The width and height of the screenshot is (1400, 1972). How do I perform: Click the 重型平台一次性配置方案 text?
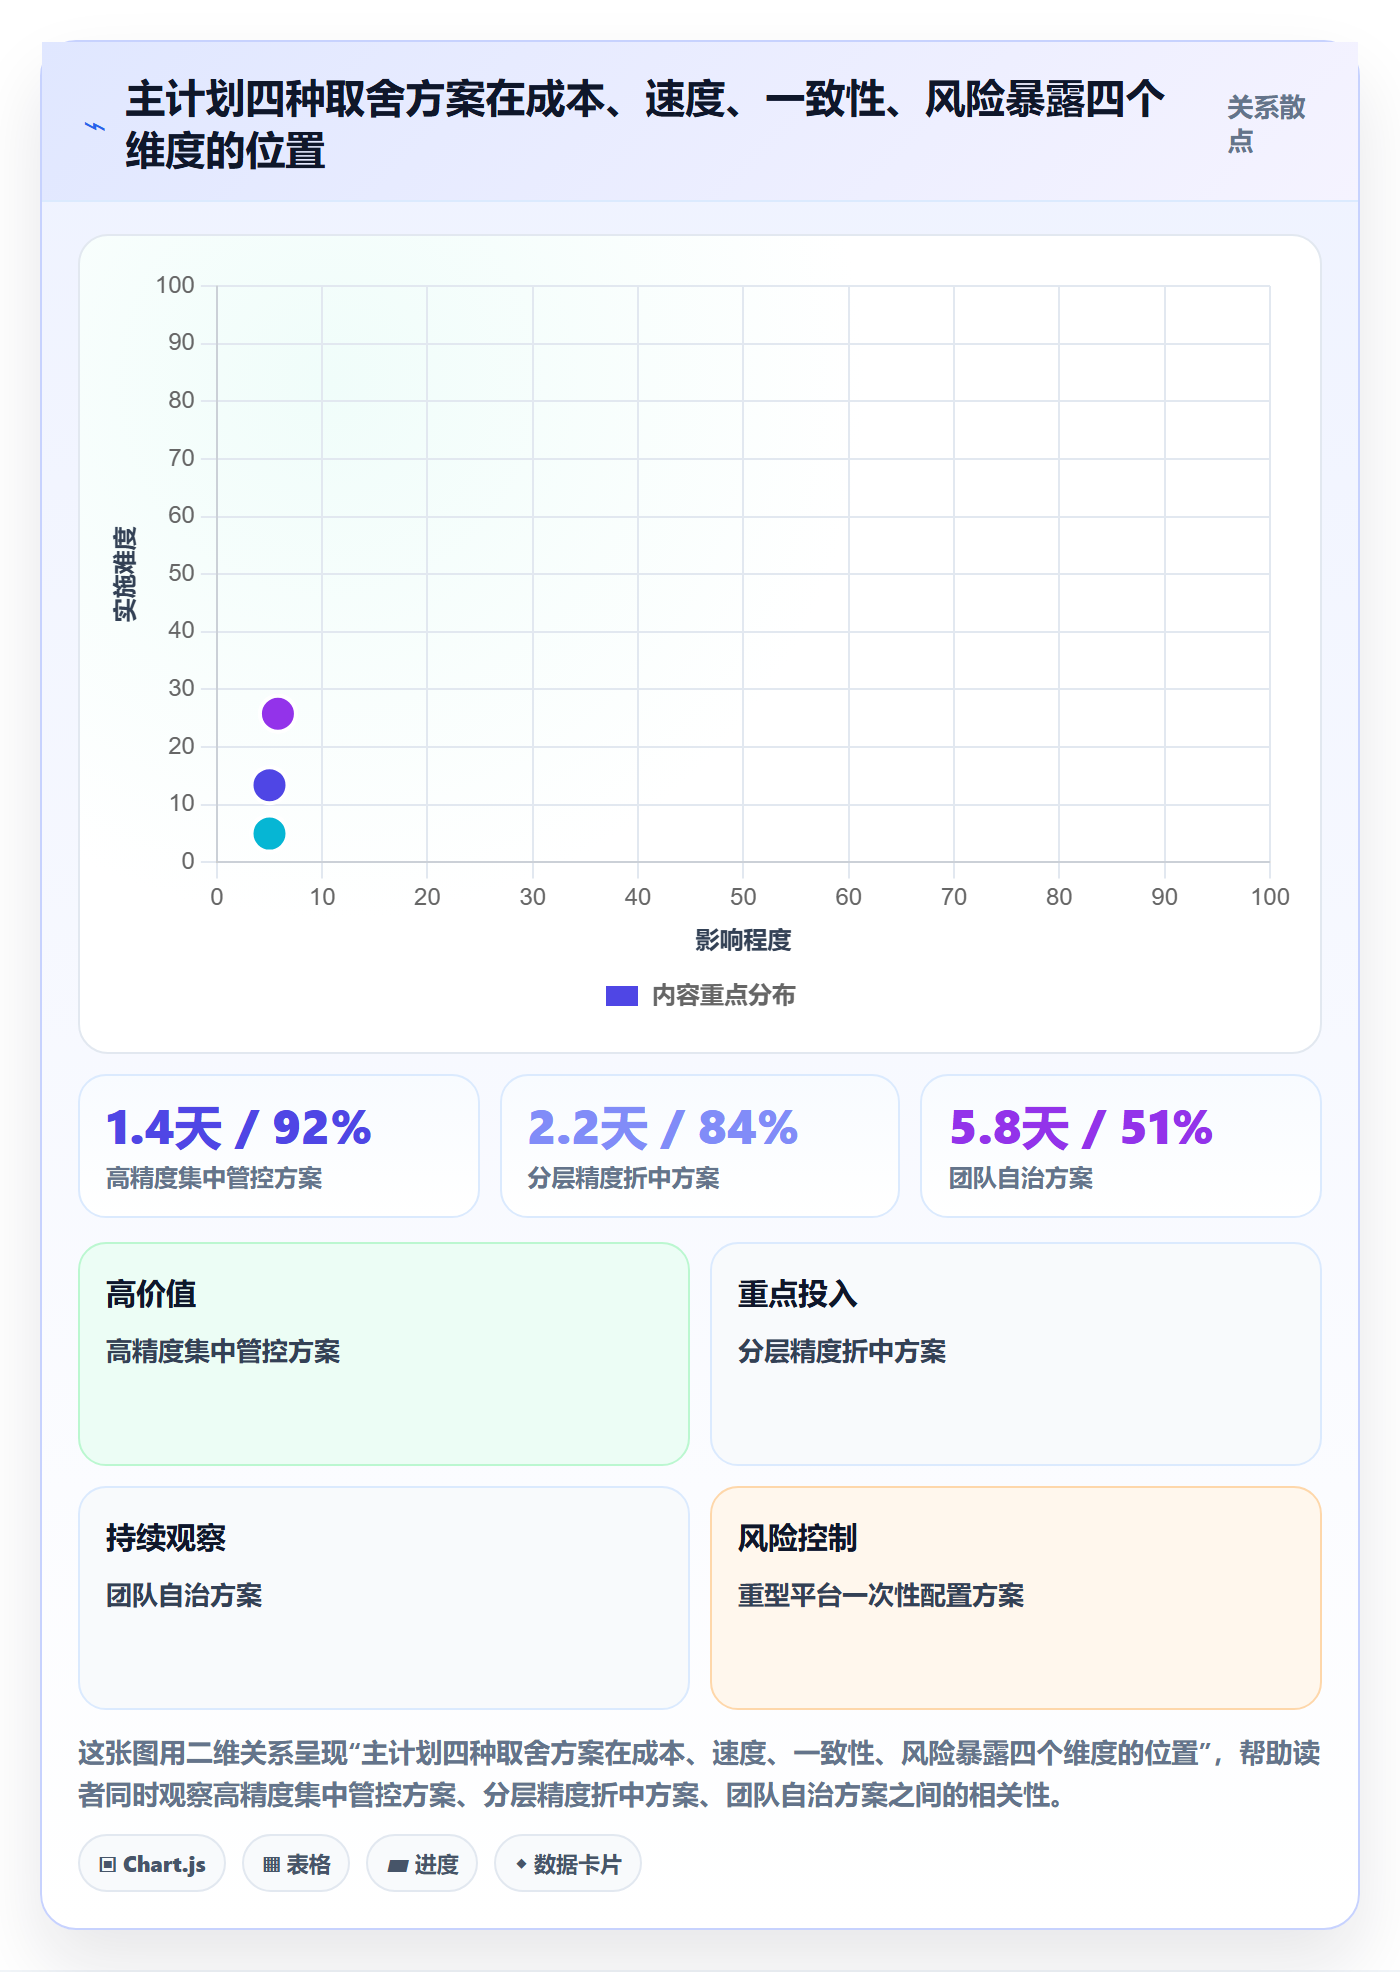pos(881,1596)
